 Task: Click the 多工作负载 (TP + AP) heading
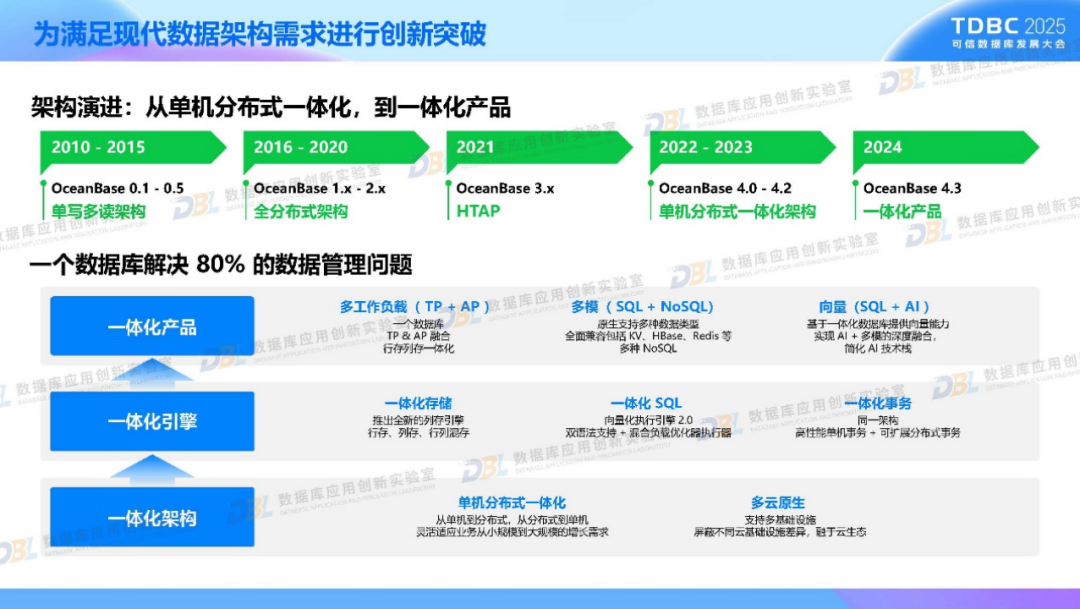coord(415,307)
